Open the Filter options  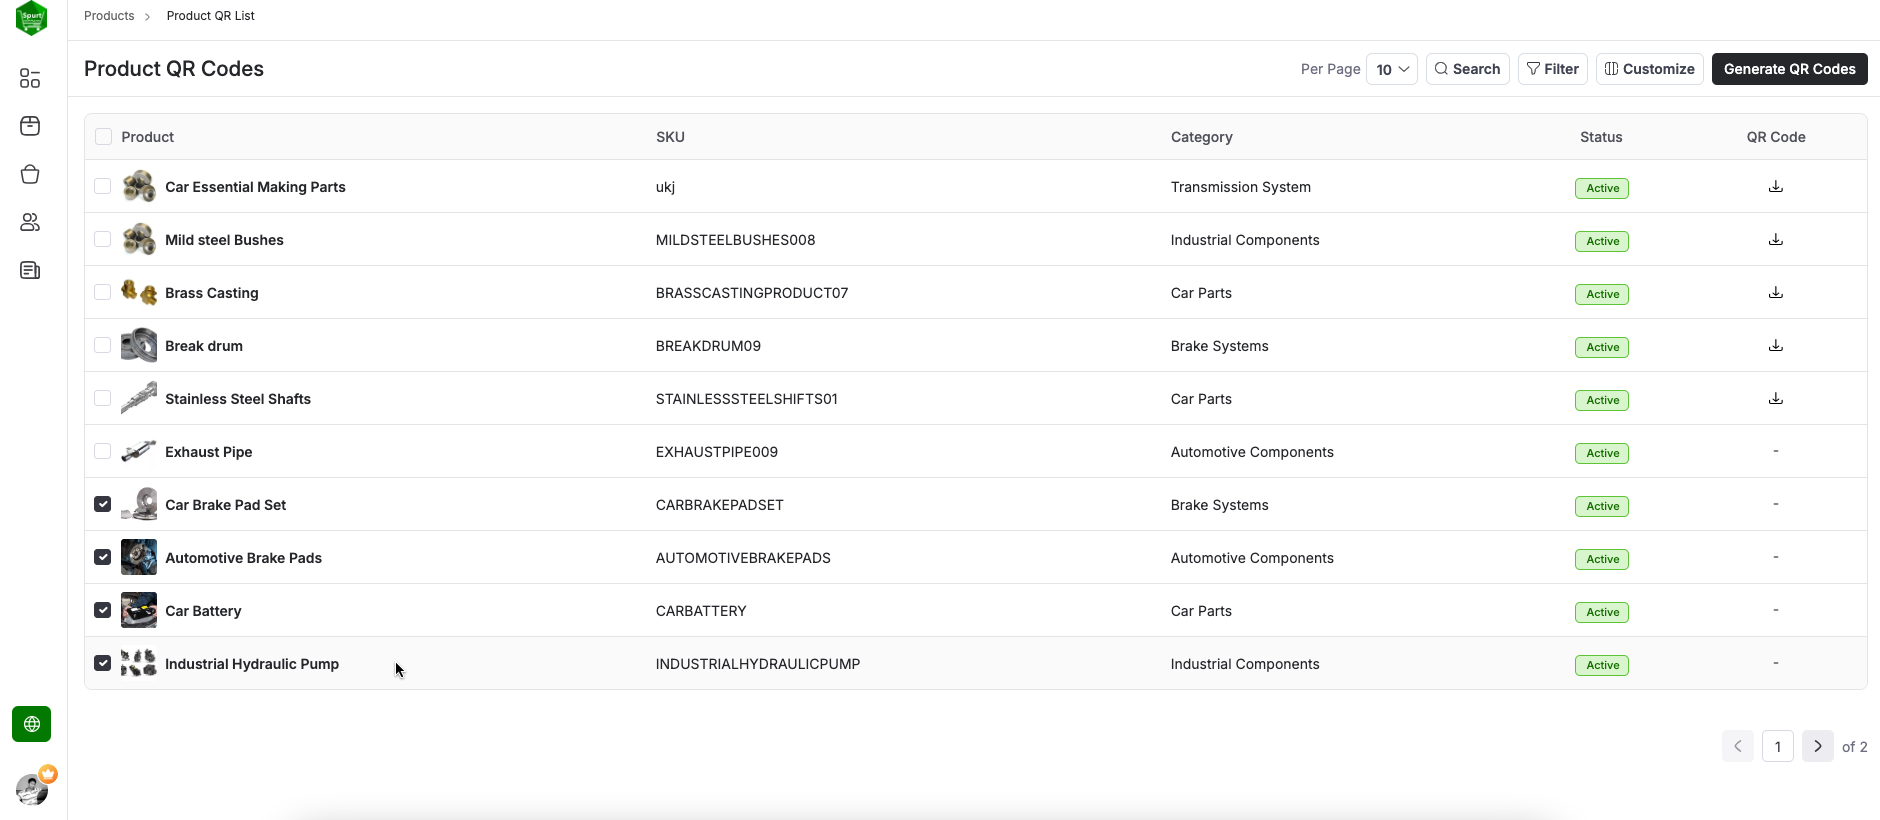tap(1552, 69)
